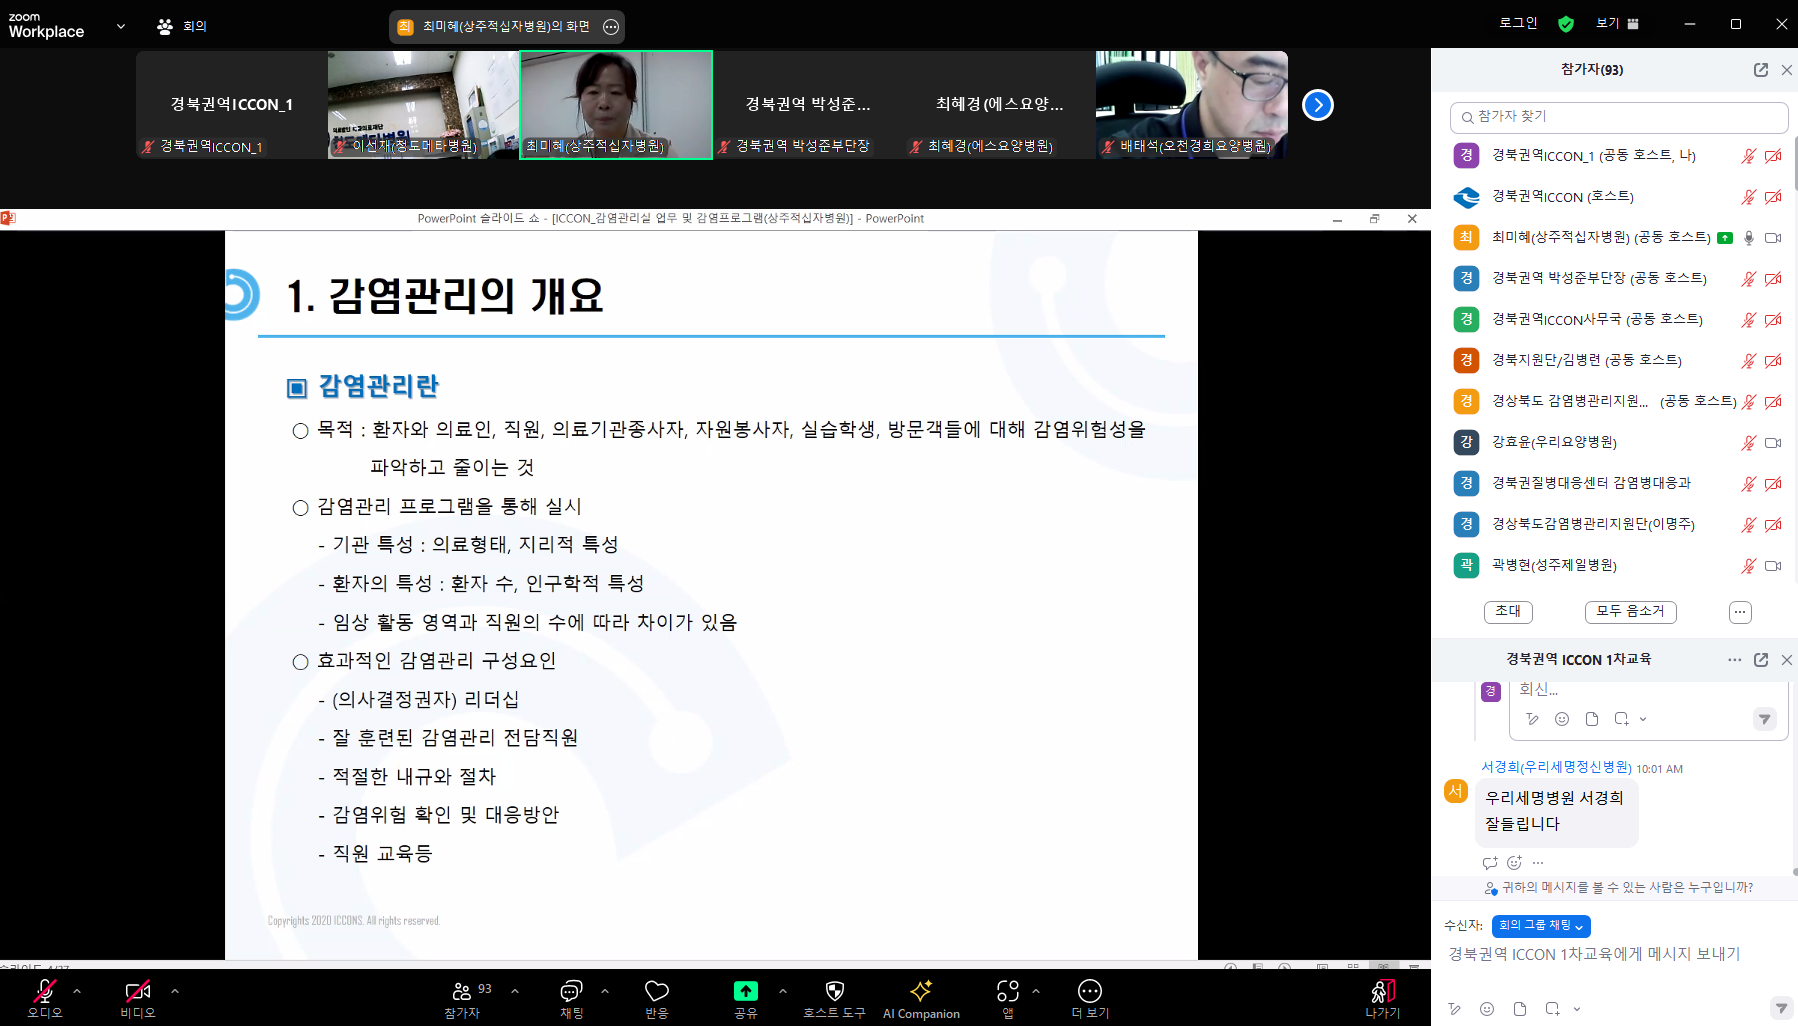Attach file icon in bottom chat toolbar

click(1520, 1009)
